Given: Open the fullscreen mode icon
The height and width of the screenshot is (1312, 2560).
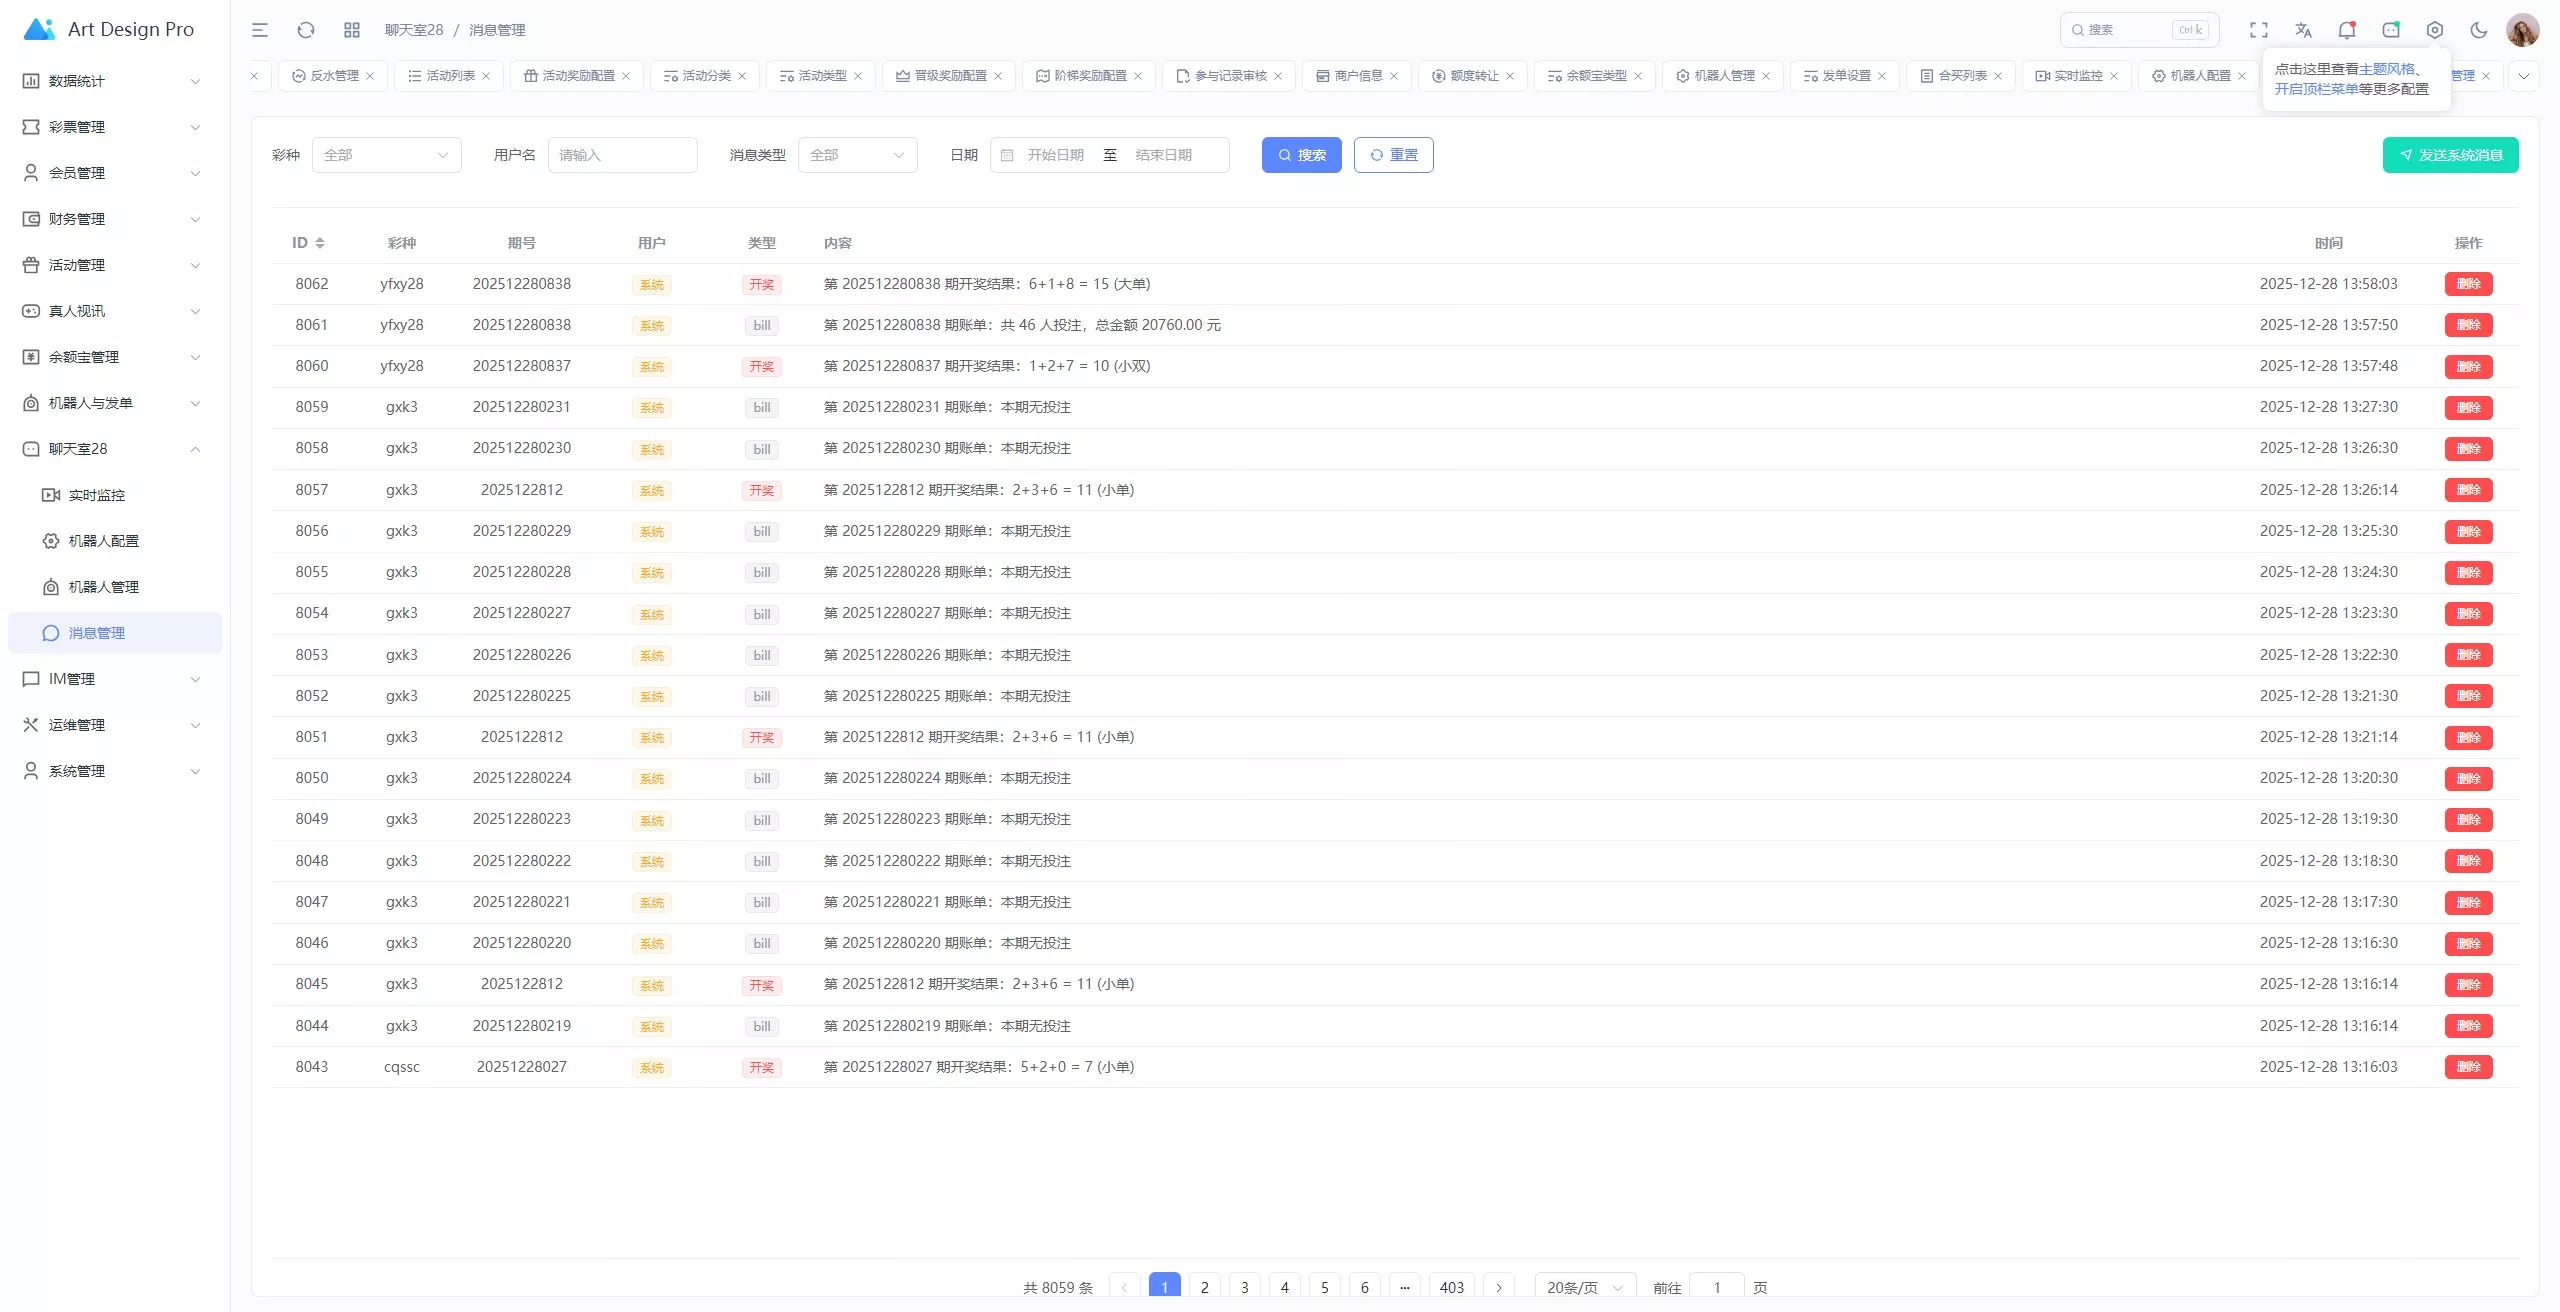Looking at the screenshot, I should [x=2259, y=30].
